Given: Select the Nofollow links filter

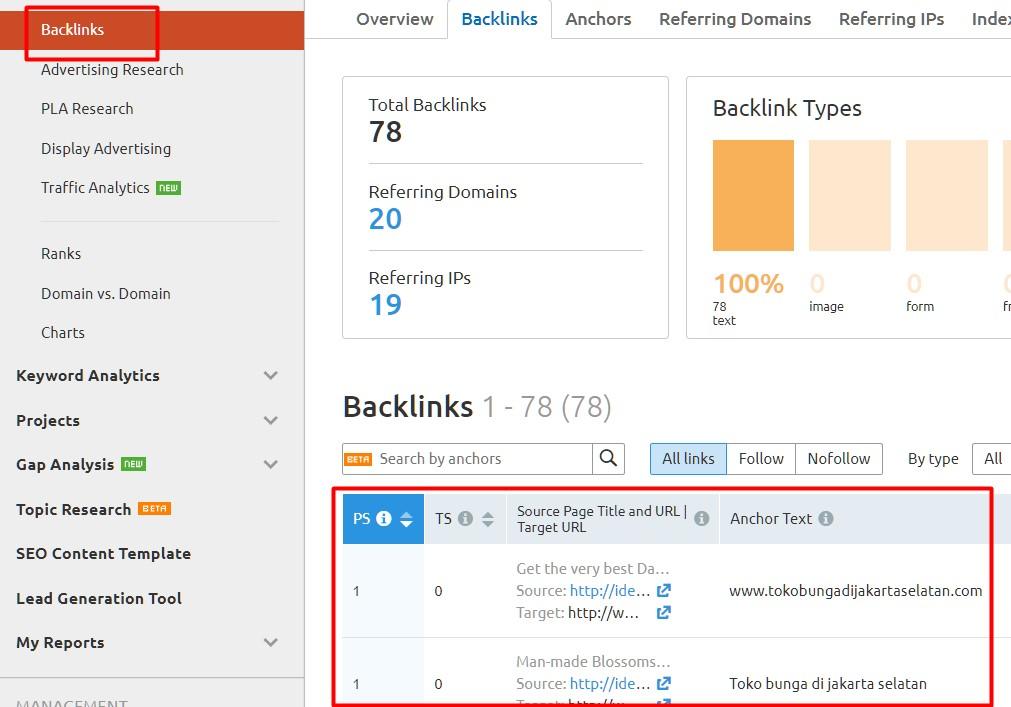Looking at the screenshot, I should click(x=839, y=459).
